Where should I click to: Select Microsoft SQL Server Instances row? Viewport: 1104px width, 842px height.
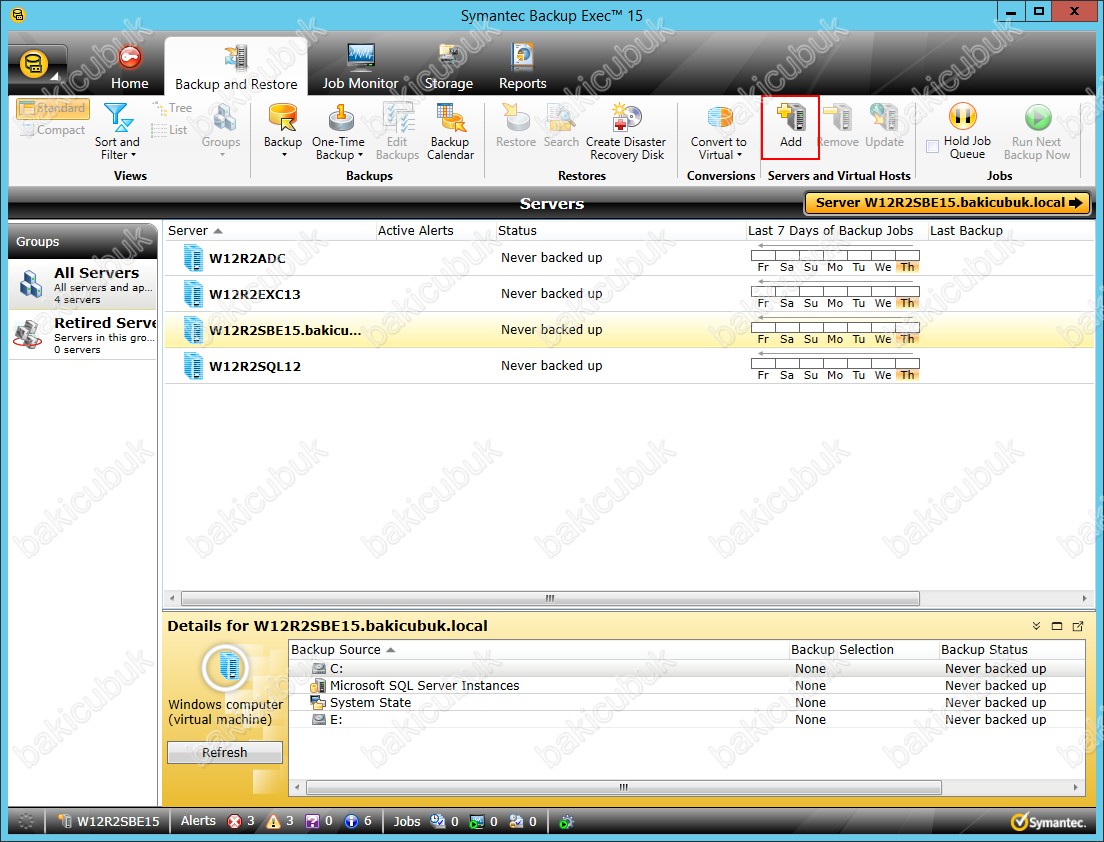[687, 686]
